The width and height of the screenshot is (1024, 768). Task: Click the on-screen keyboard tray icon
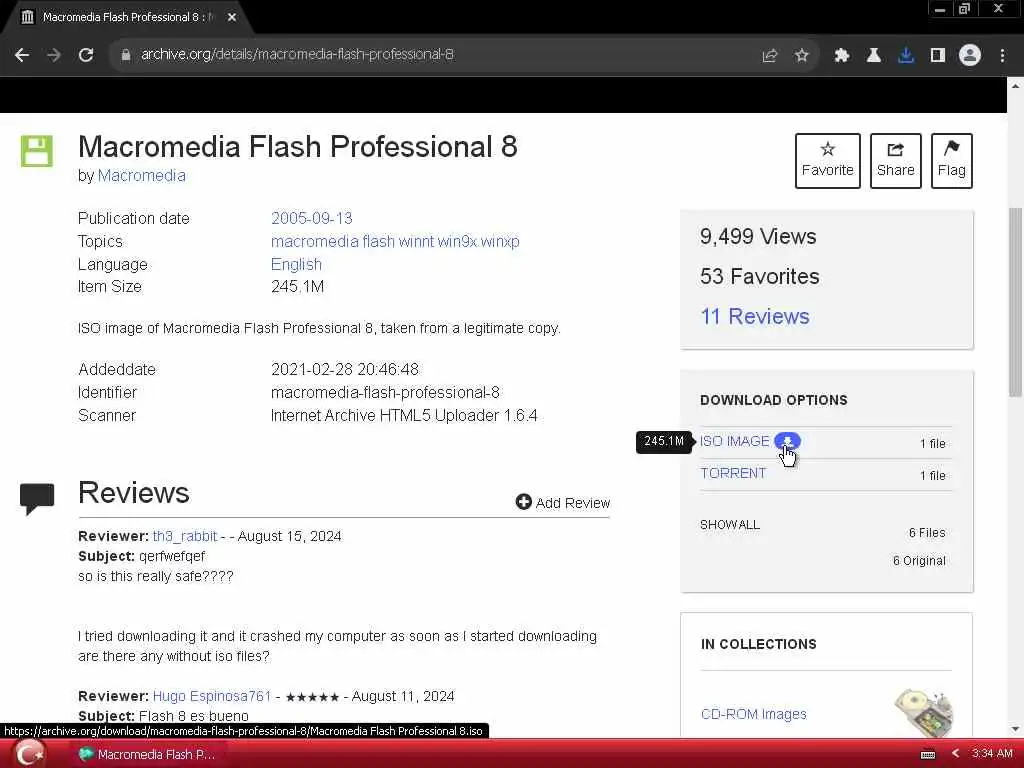(x=927, y=754)
